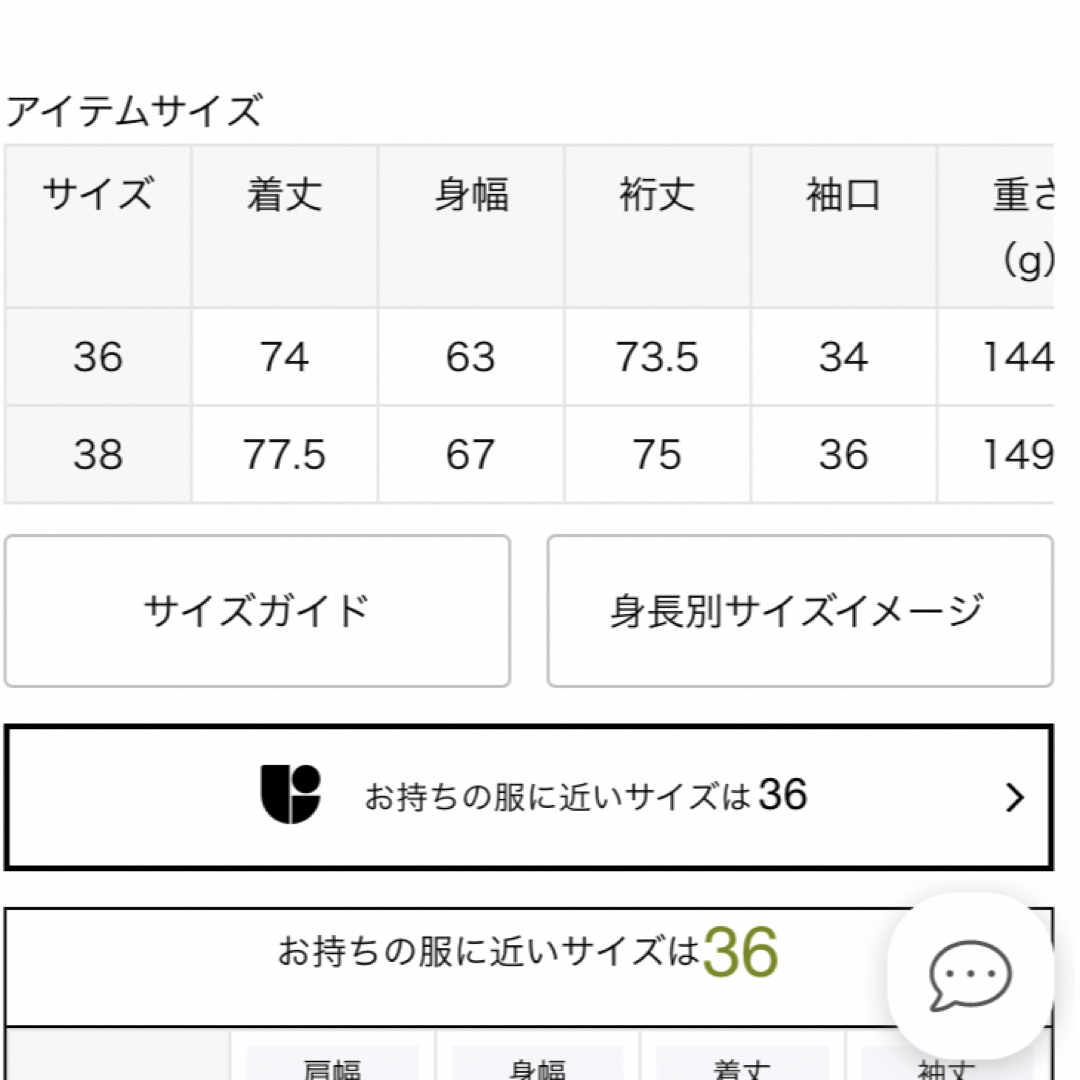Click the black size-match logo icon
Image resolution: width=1080 pixels, height=1080 pixels.
point(290,793)
